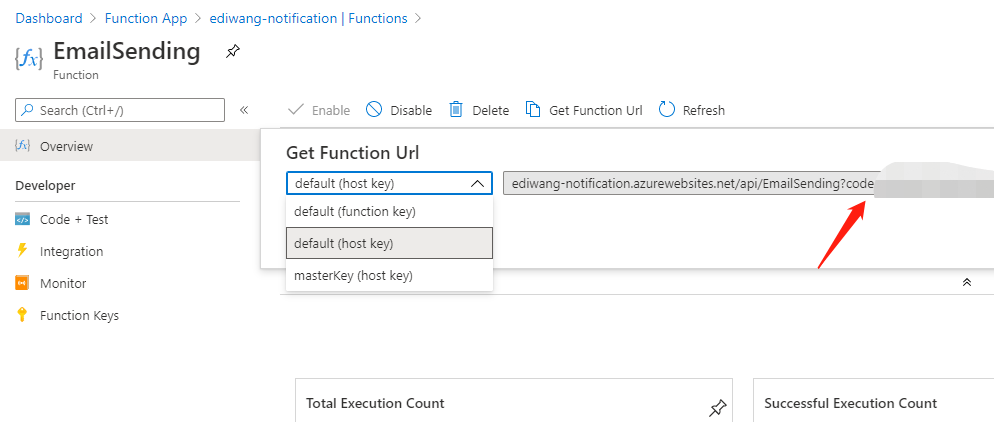Image resolution: width=994 pixels, height=422 pixels.
Task: Close the key type dropdown
Action: 477,184
